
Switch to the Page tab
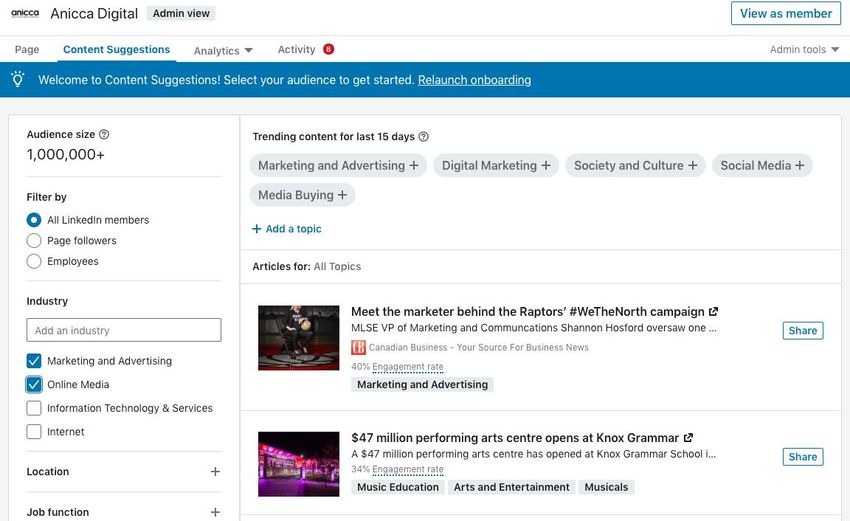pyautogui.click(x=27, y=49)
